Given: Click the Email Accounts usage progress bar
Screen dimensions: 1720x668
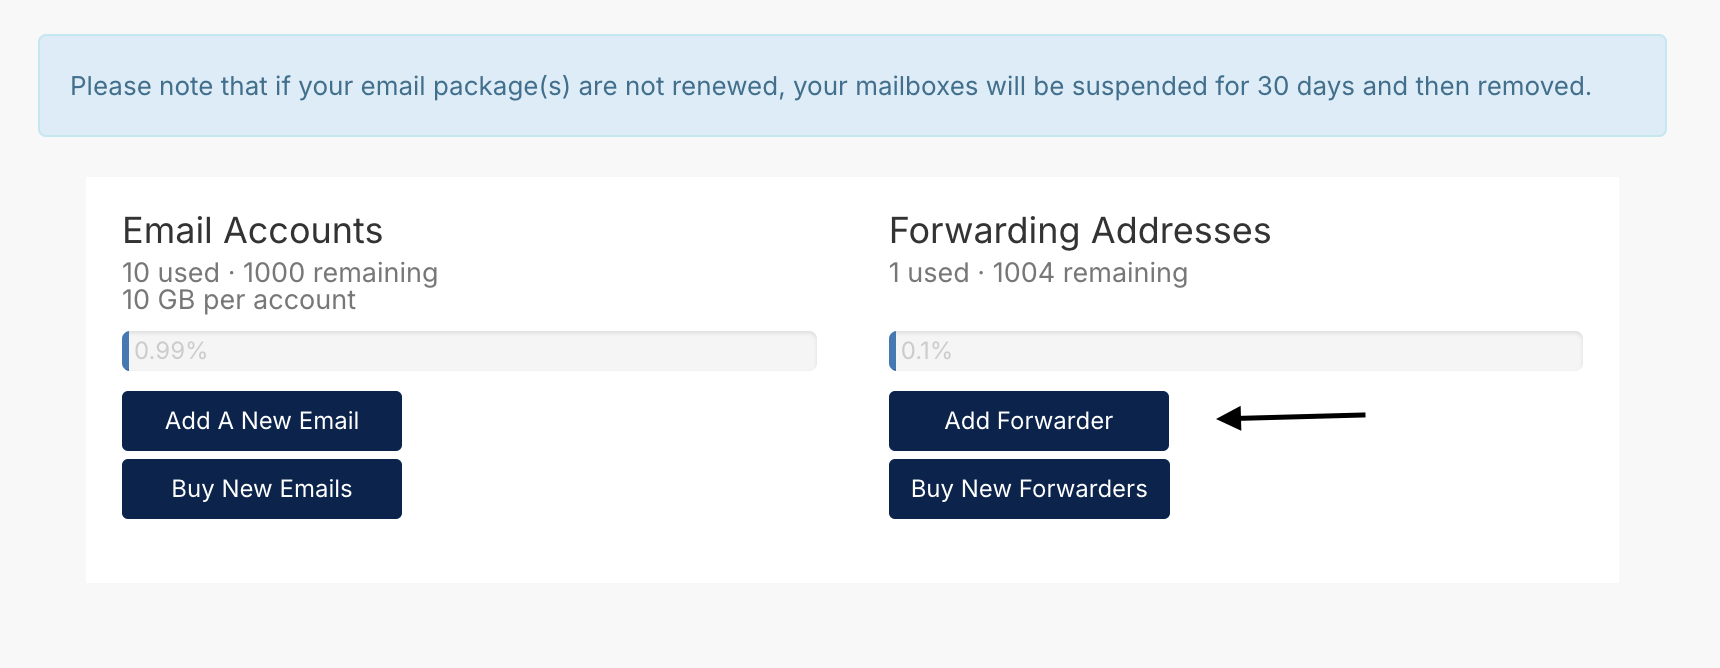Looking at the screenshot, I should coord(469,351).
